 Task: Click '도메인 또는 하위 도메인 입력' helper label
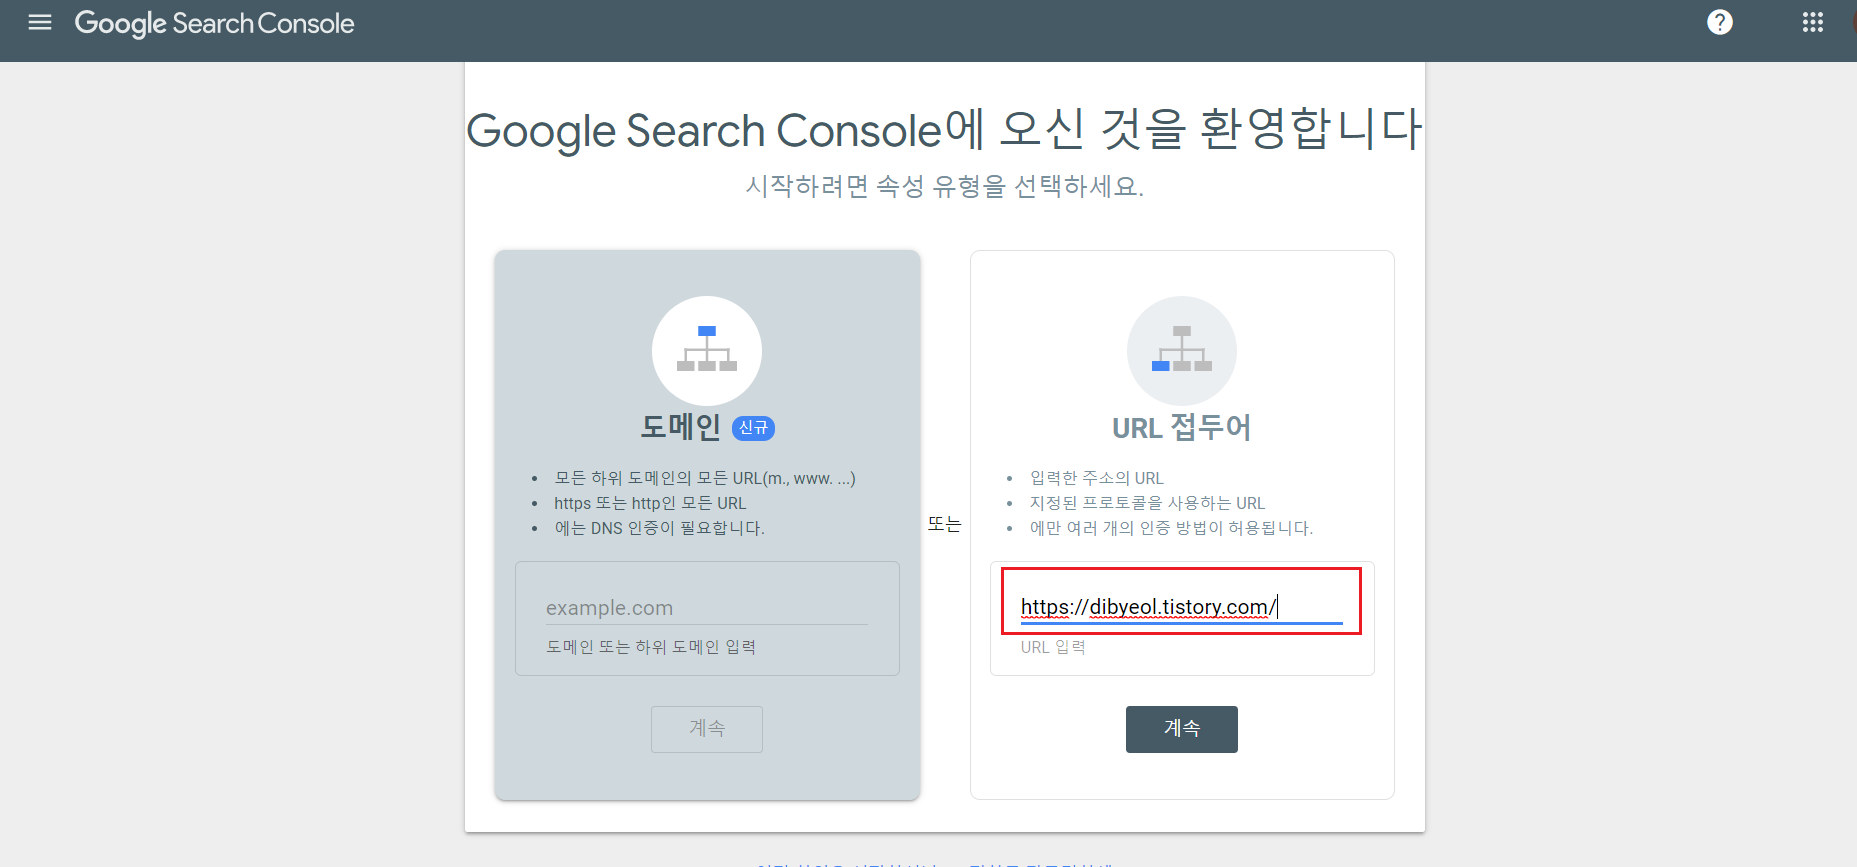651,647
